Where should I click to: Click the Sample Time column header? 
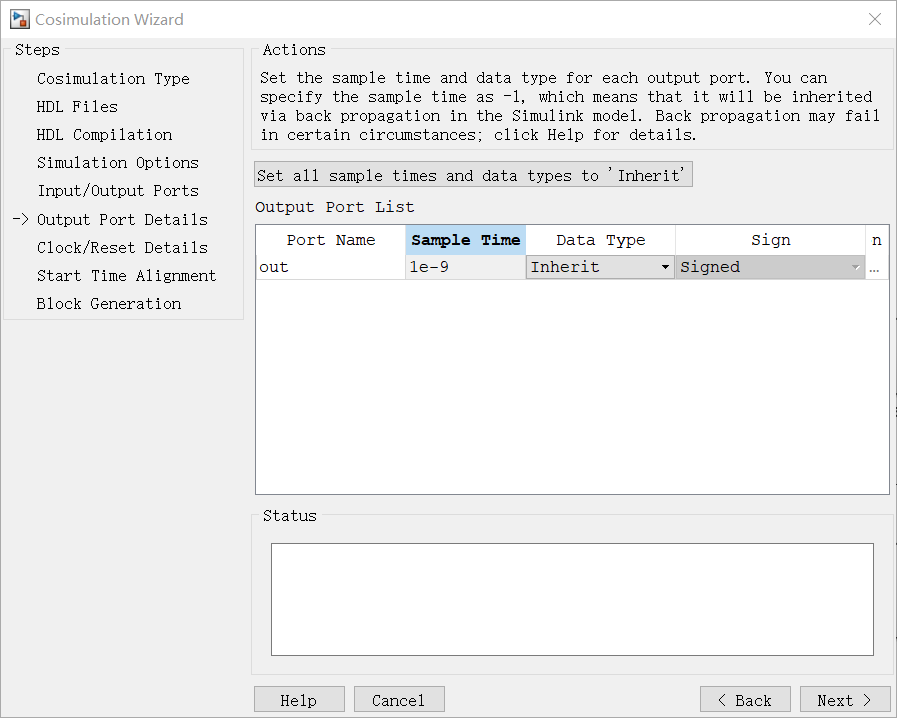point(466,240)
